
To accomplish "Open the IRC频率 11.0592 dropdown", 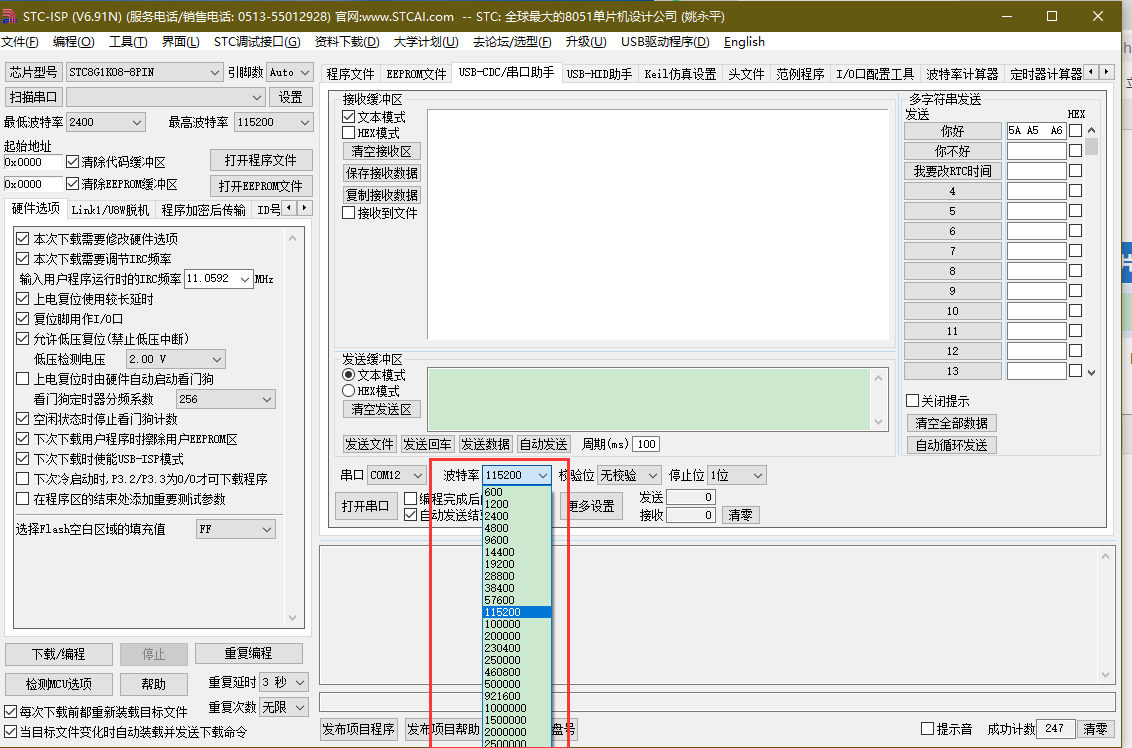I will pos(219,279).
